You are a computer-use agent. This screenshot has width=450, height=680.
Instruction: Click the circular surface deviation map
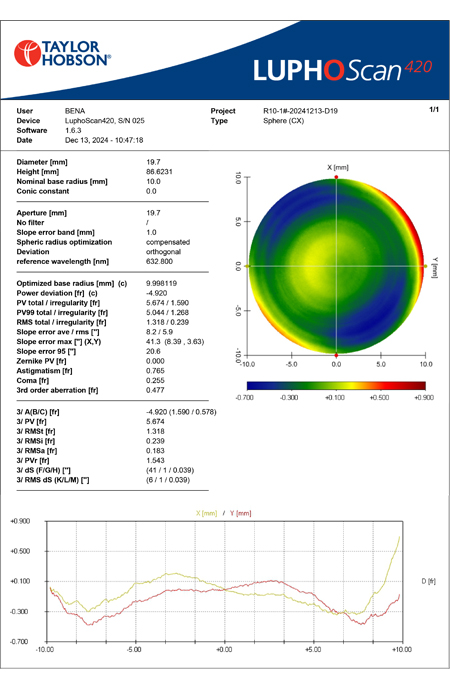pyautogui.click(x=336, y=266)
